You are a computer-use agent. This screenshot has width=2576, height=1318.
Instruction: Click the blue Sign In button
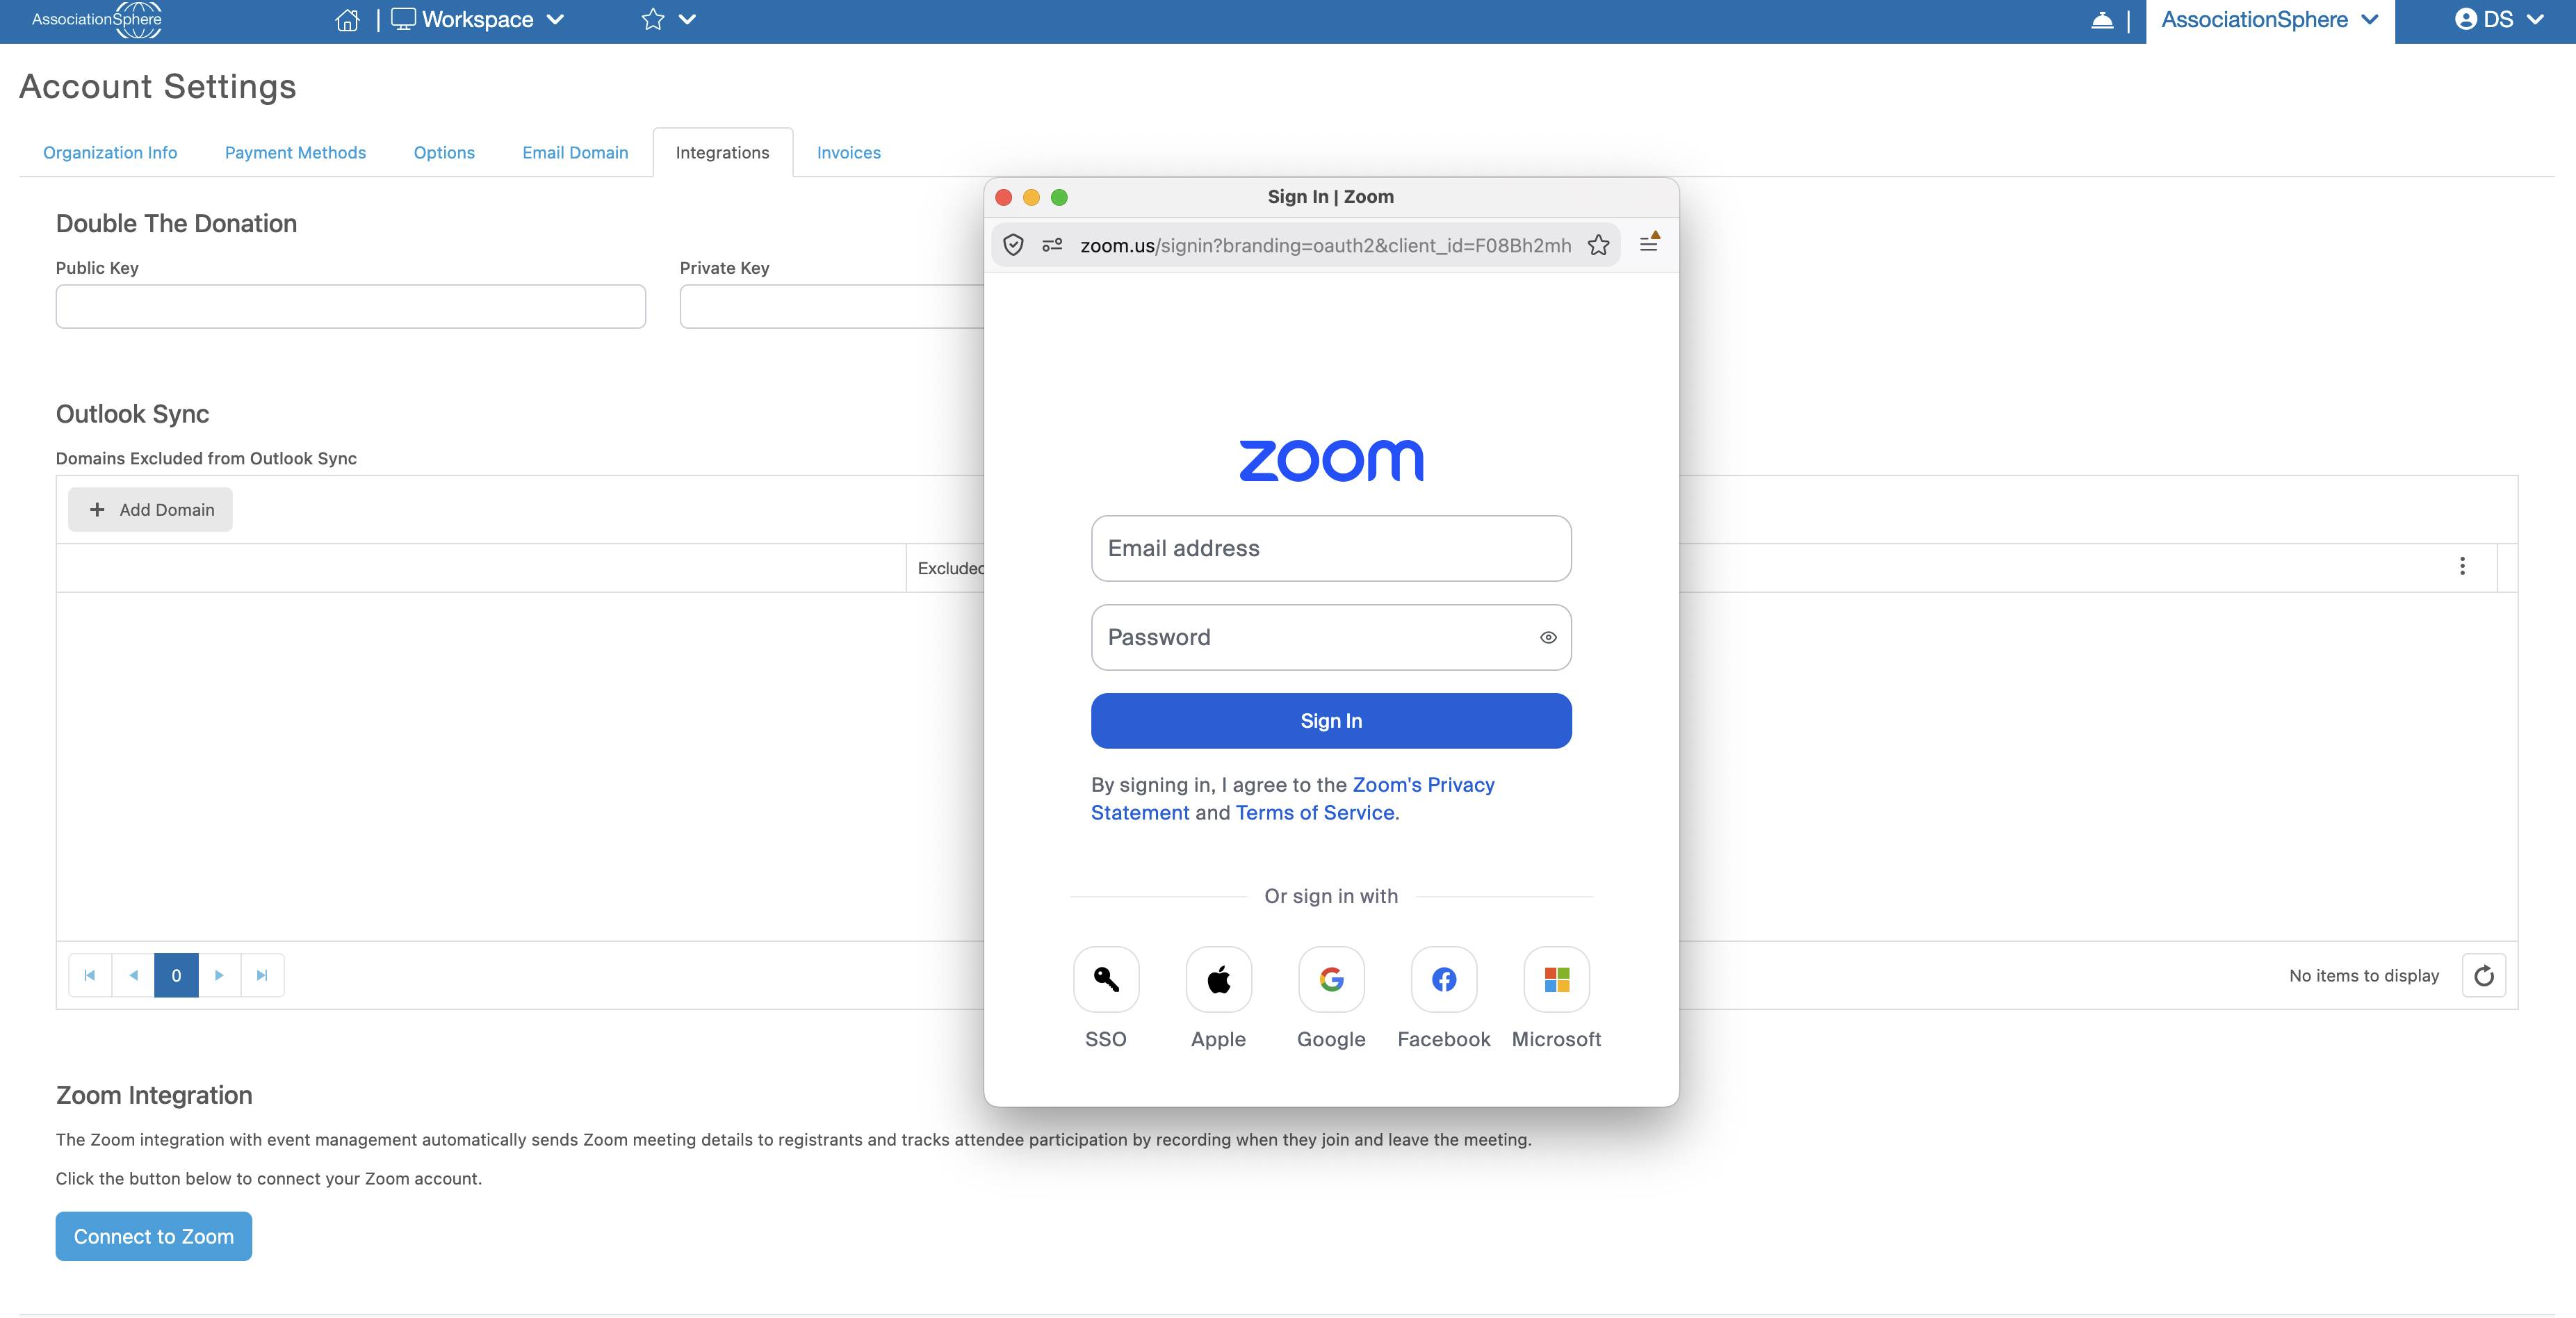pos(1331,721)
